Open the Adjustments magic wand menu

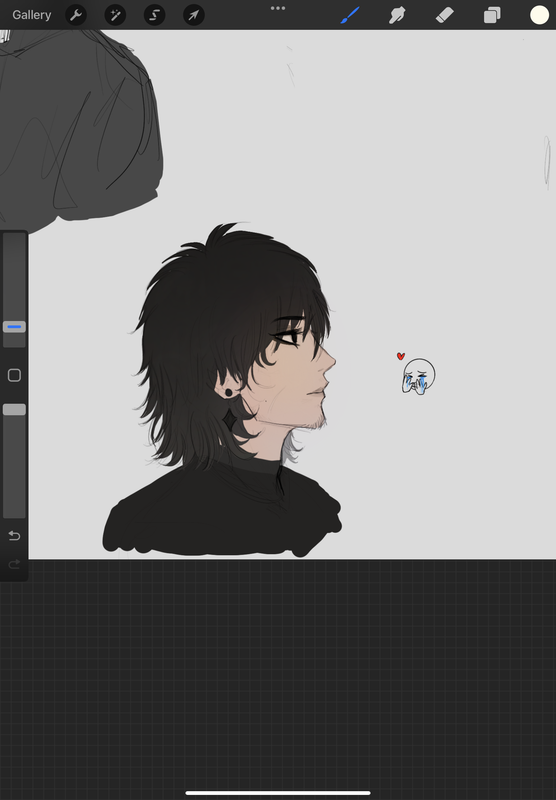tap(115, 15)
